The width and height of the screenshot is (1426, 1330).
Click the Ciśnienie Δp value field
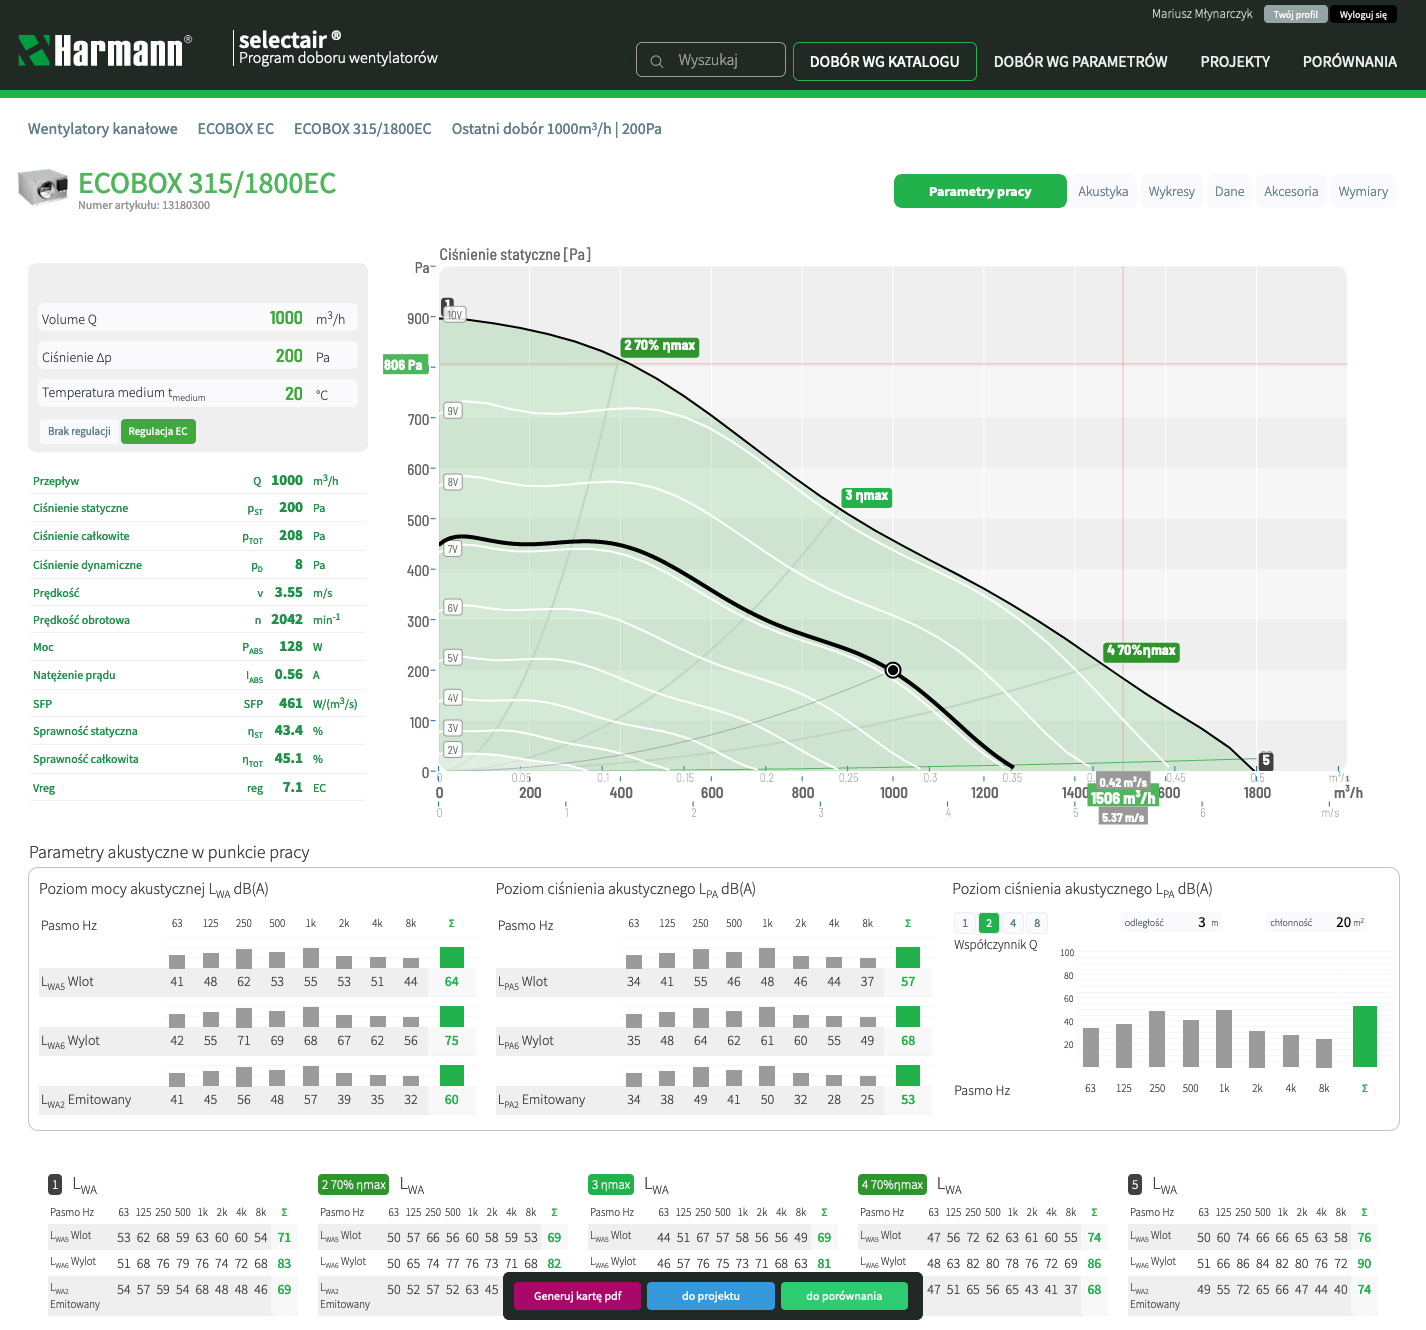[x=198, y=356]
